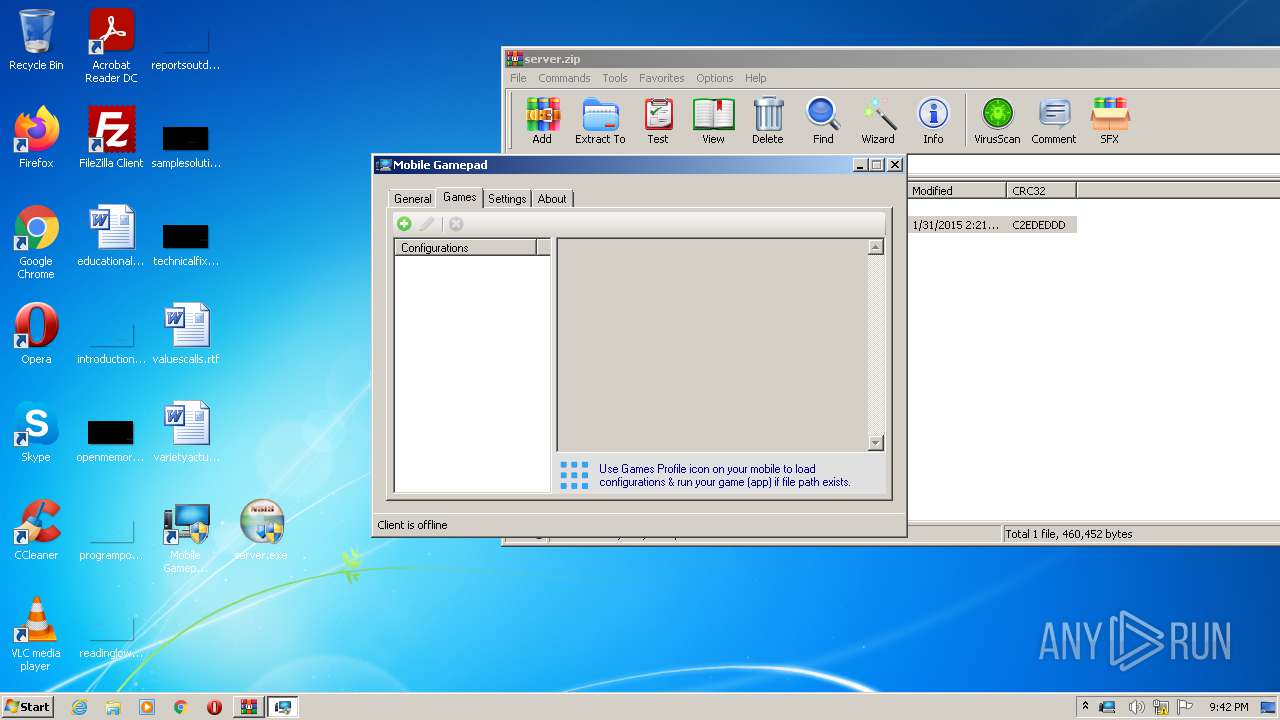Open the Chrome icon on the taskbar
1280x720 pixels.
coord(181,707)
